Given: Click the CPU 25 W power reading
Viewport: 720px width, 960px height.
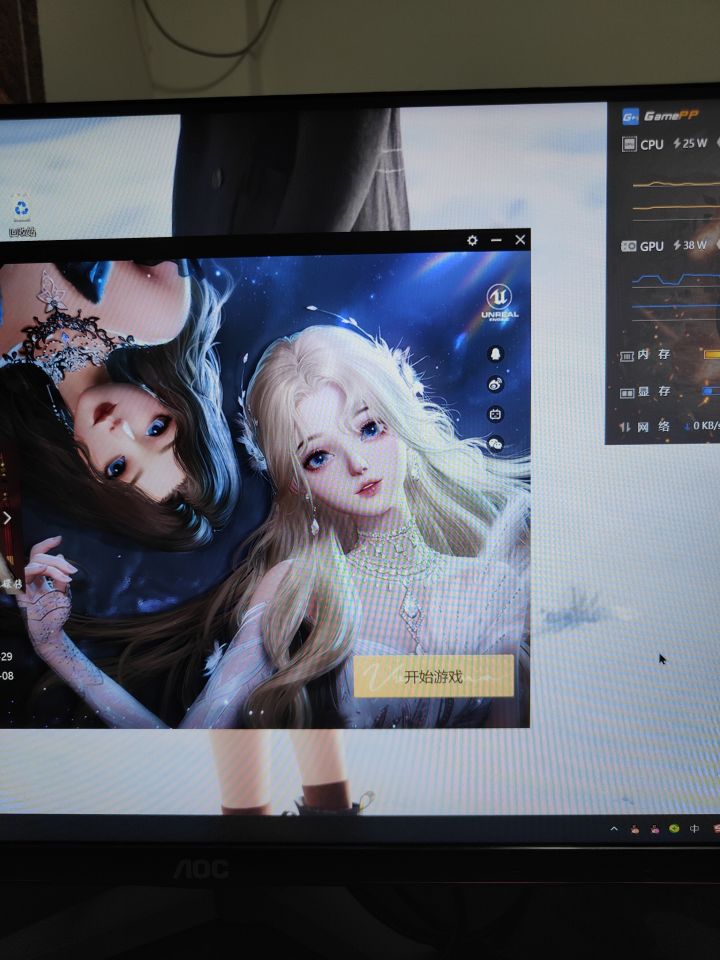Looking at the screenshot, I should coord(690,143).
